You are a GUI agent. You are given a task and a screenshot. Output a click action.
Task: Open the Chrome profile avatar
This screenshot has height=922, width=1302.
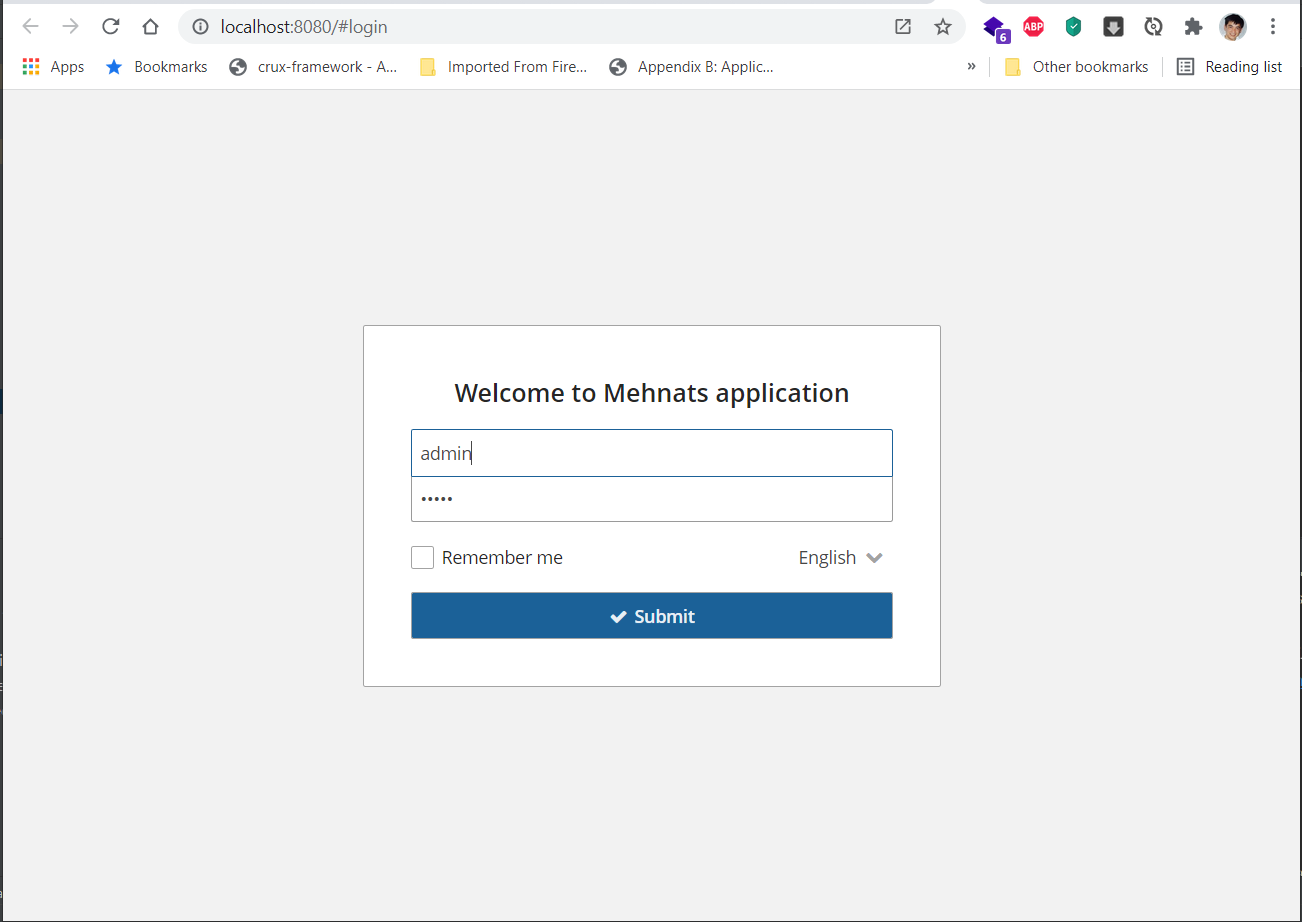(1233, 27)
